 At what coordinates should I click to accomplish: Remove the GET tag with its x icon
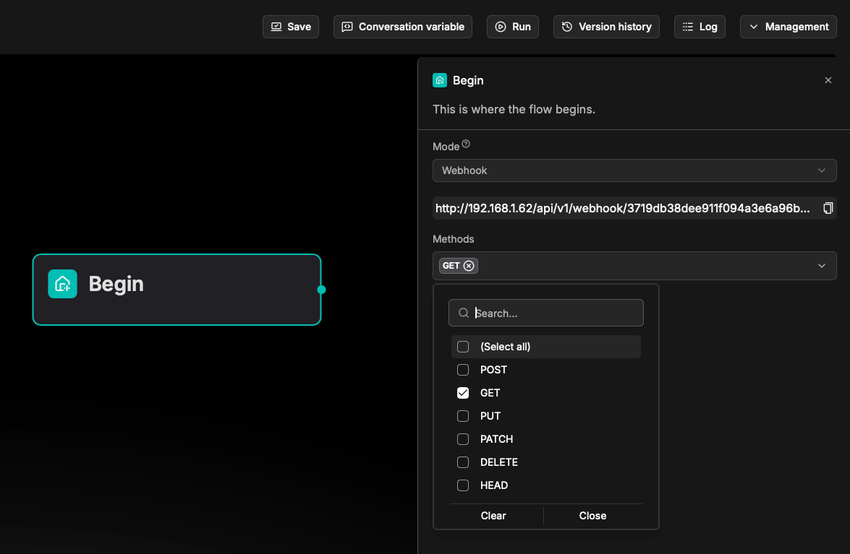click(x=469, y=266)
